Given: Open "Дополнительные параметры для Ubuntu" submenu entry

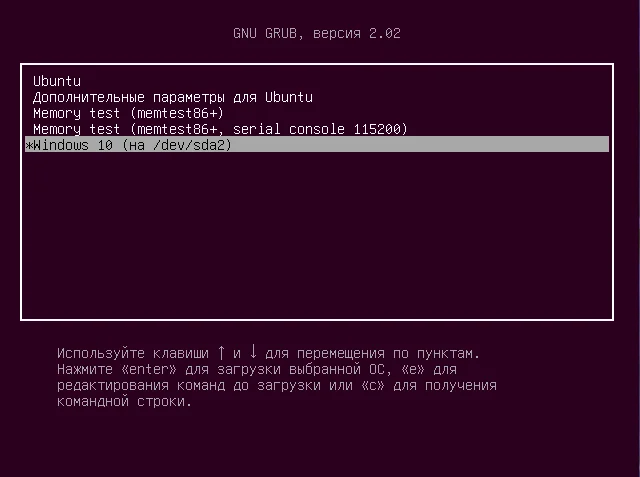Looking at the screenshot, I should tap(172, 97).
